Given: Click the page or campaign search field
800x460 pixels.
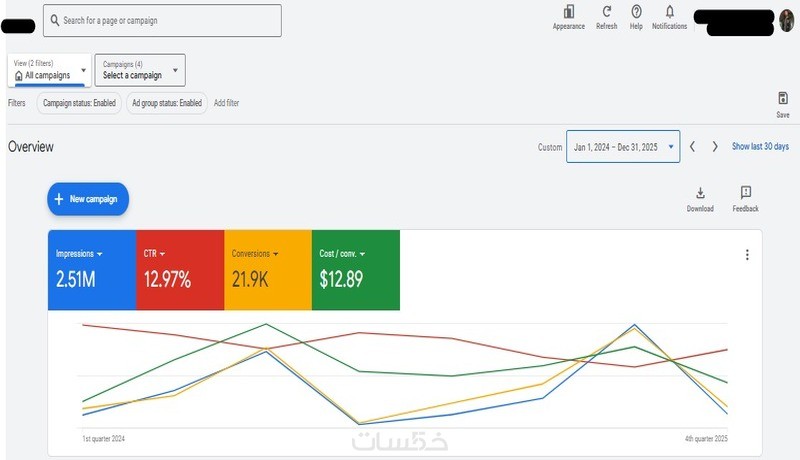Looking at the screenshot, I should coord(162,20).
